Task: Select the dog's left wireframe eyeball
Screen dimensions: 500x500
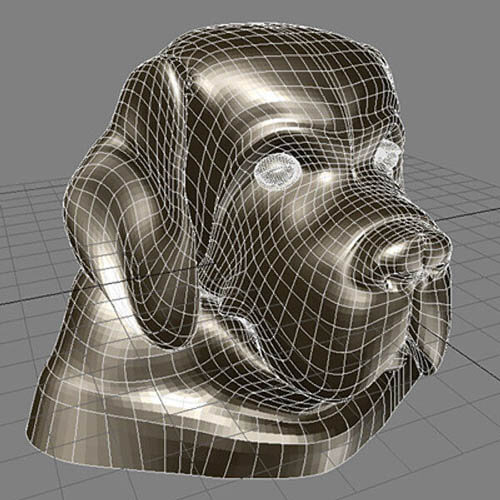Action: 276,171
